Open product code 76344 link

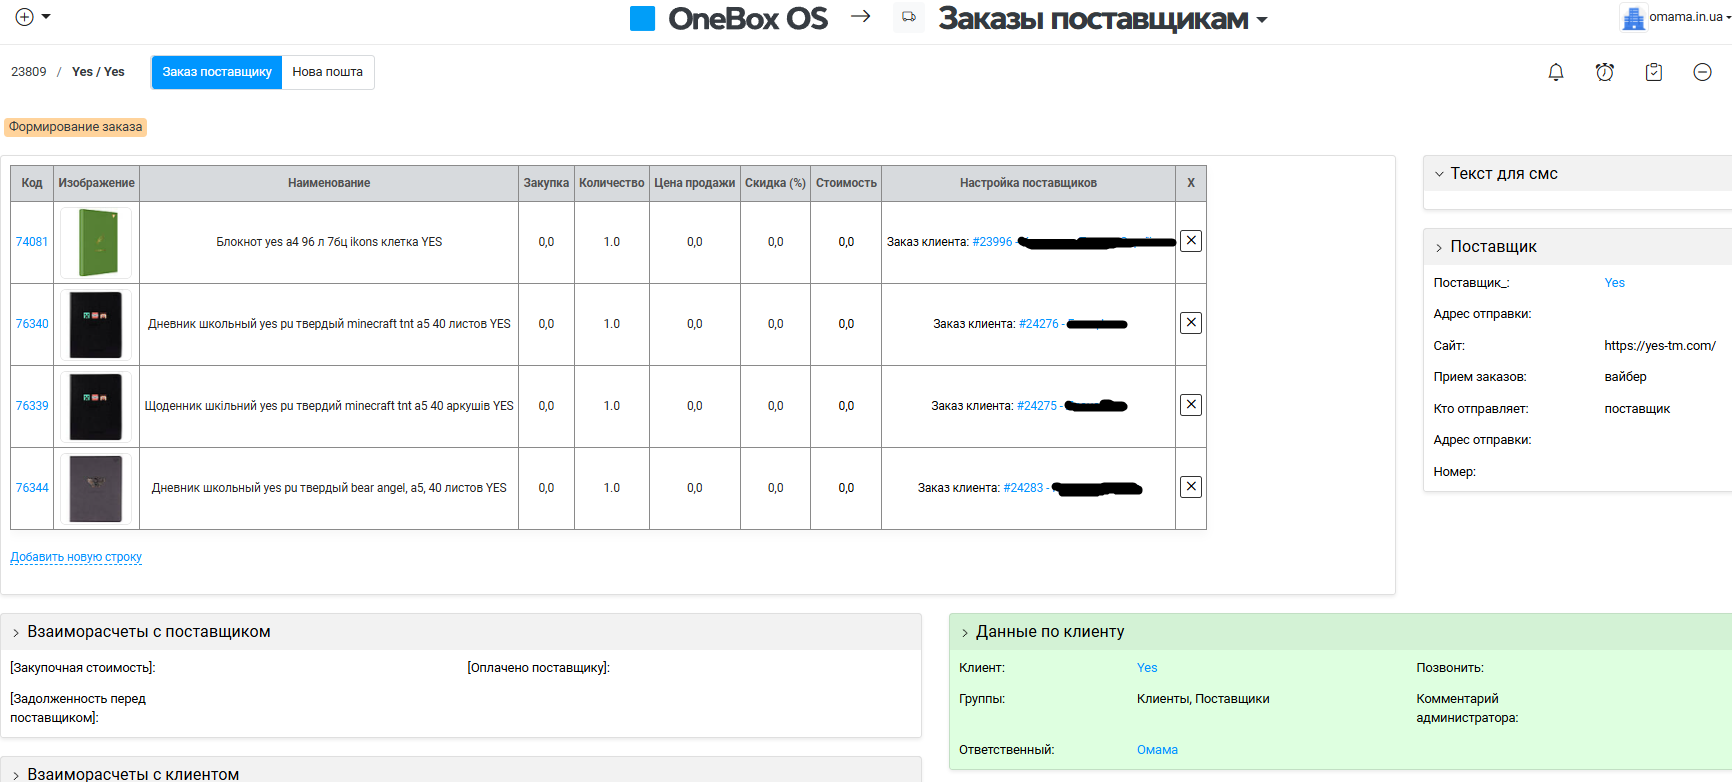pyautogui.click(x=32, y=488)
